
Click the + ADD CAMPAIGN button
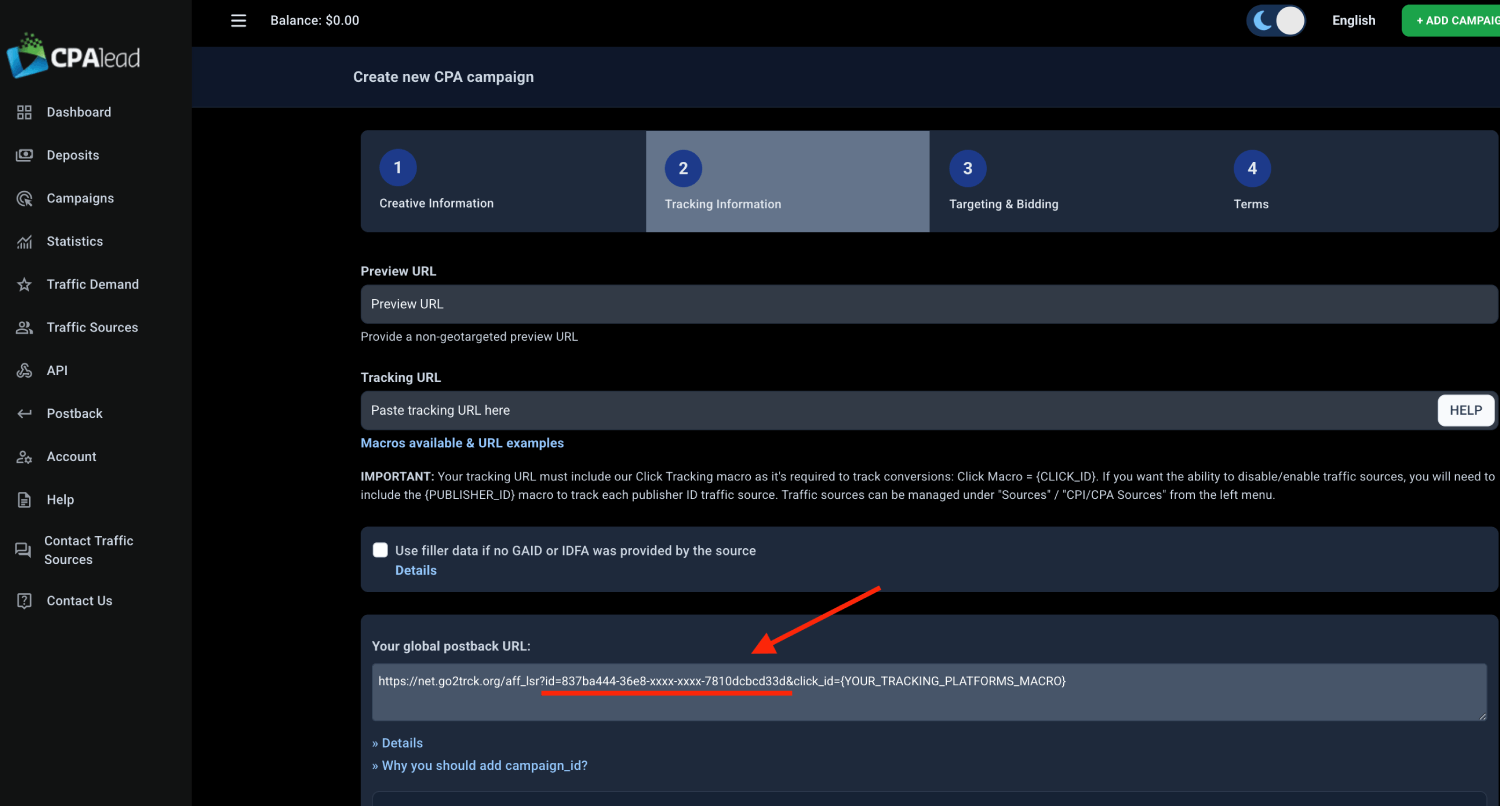(1452, 21)
